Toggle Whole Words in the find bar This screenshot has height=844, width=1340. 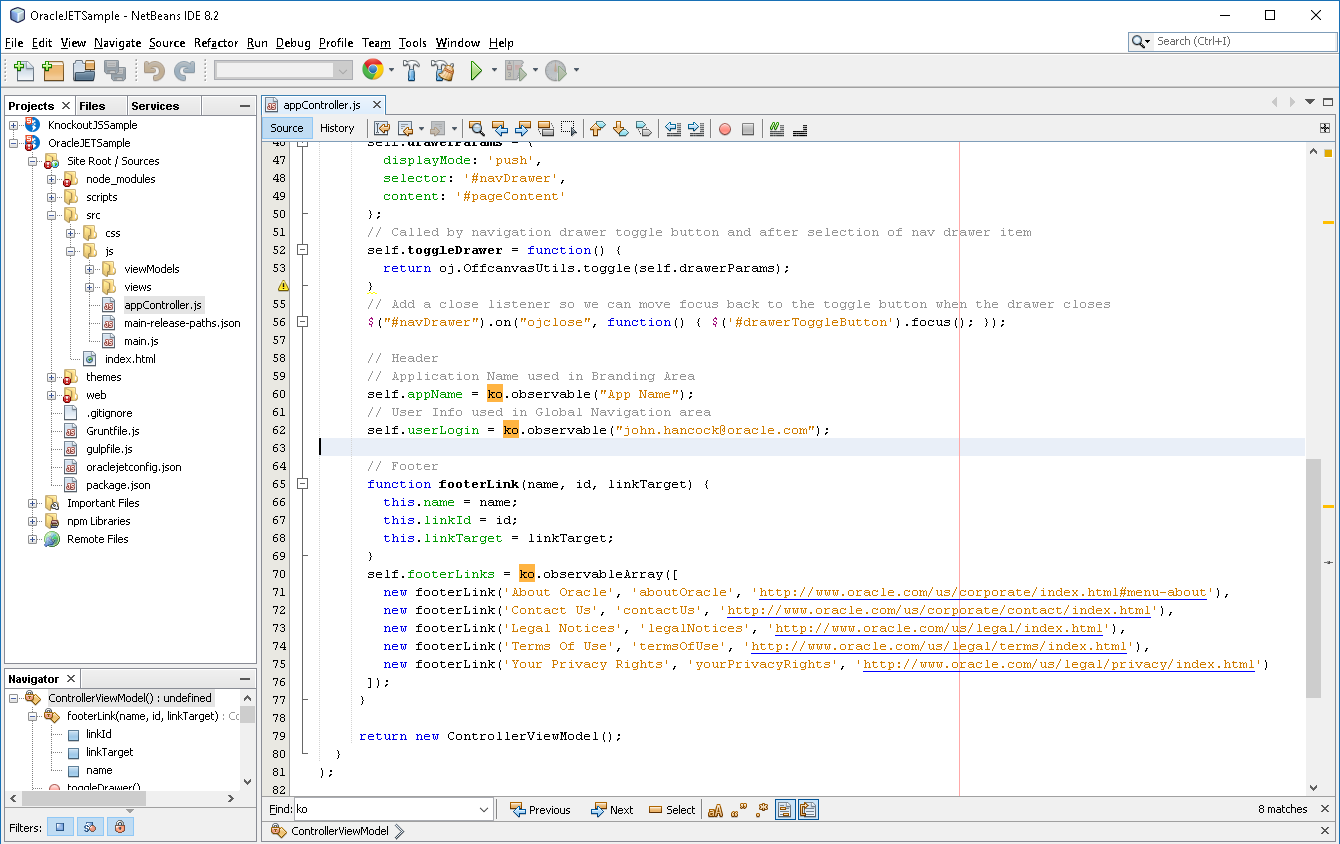click(739, 810)
